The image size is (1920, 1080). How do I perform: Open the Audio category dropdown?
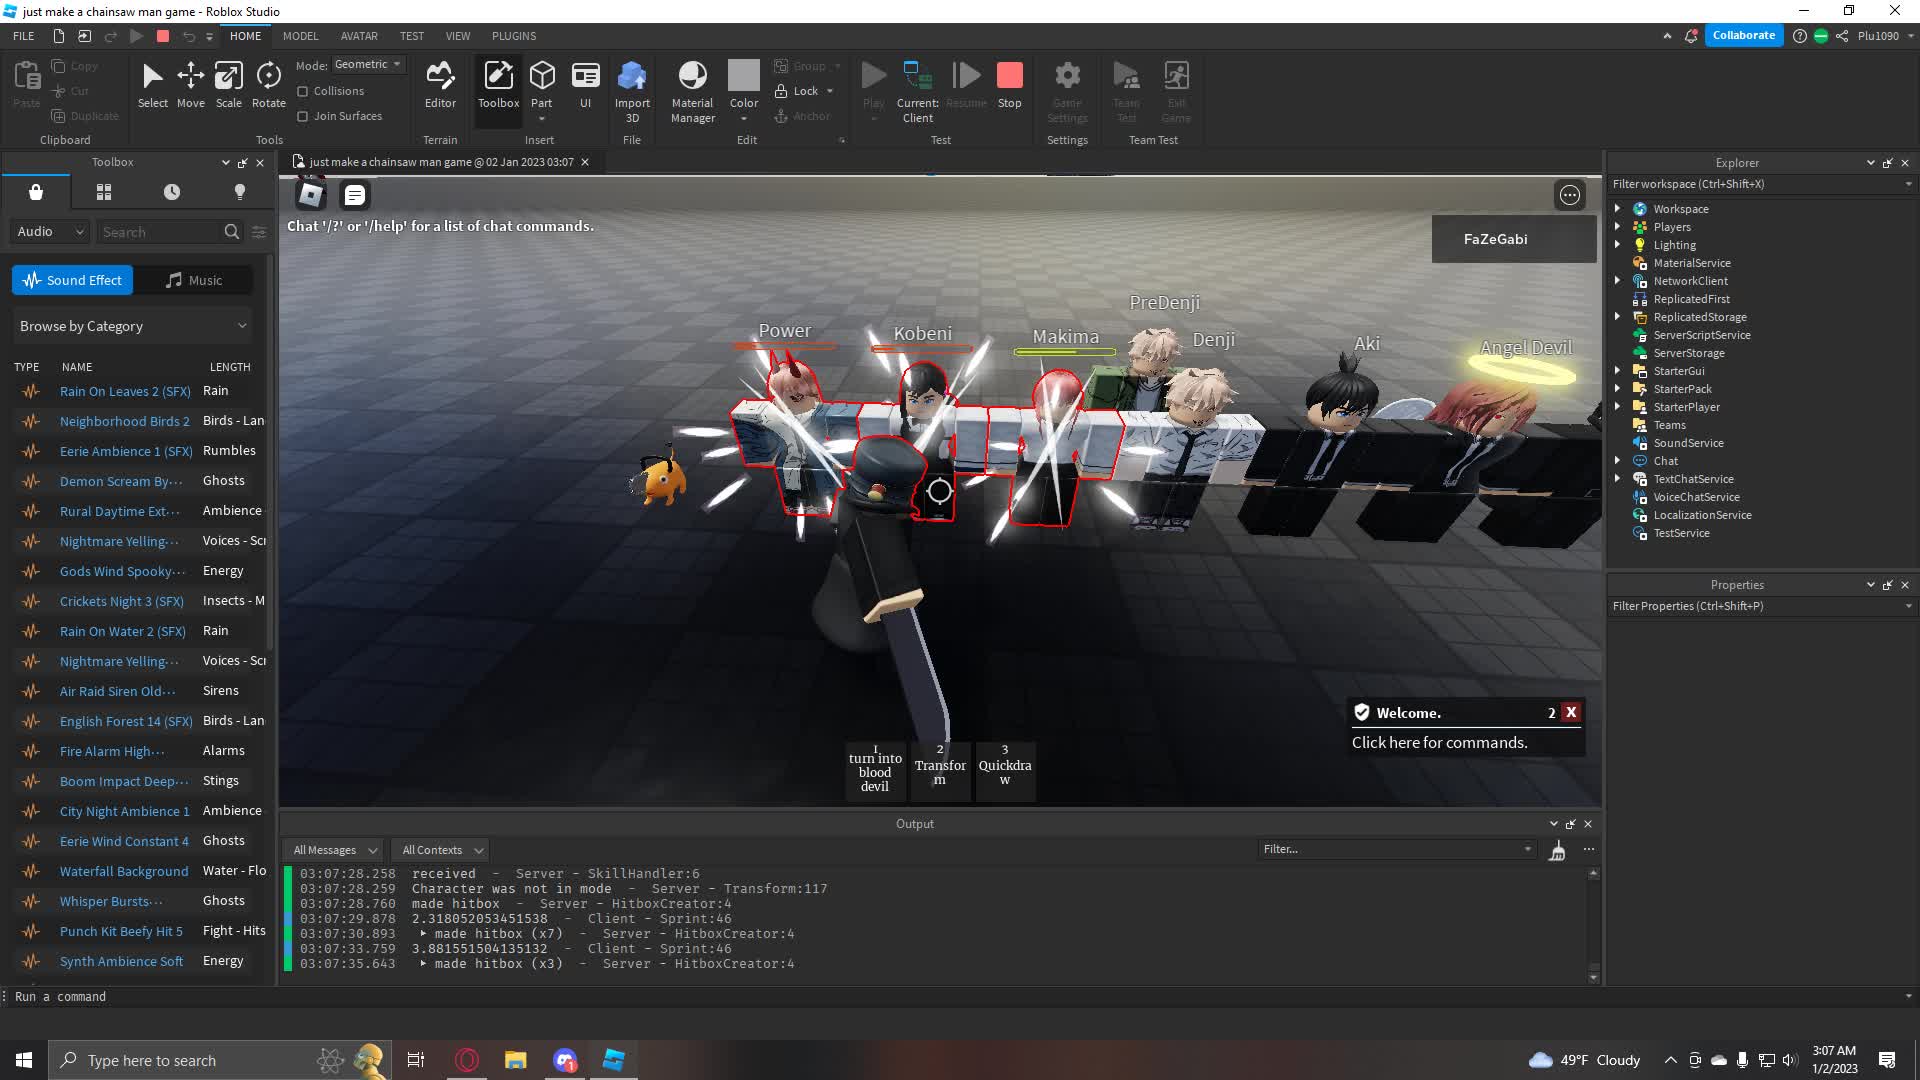click(x=50, y=232)
